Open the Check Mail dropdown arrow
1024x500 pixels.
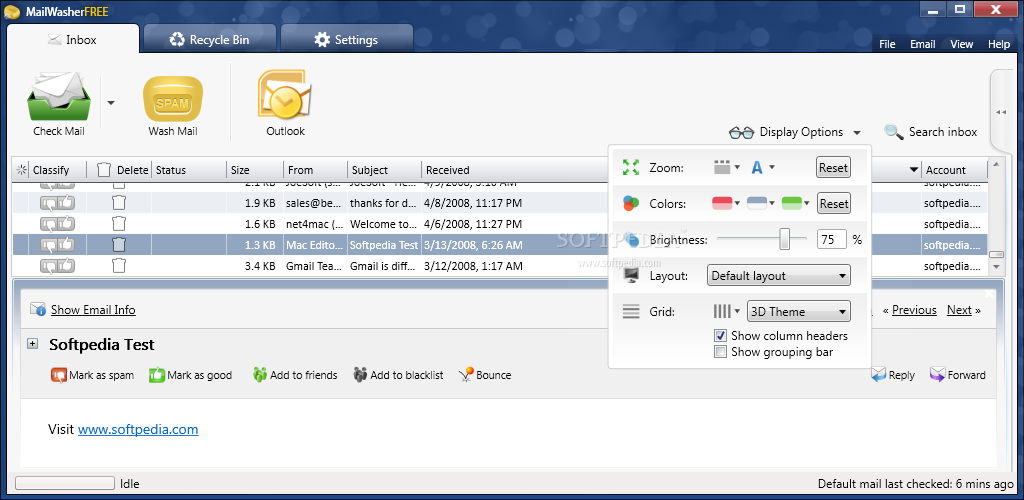coord(111,102)
